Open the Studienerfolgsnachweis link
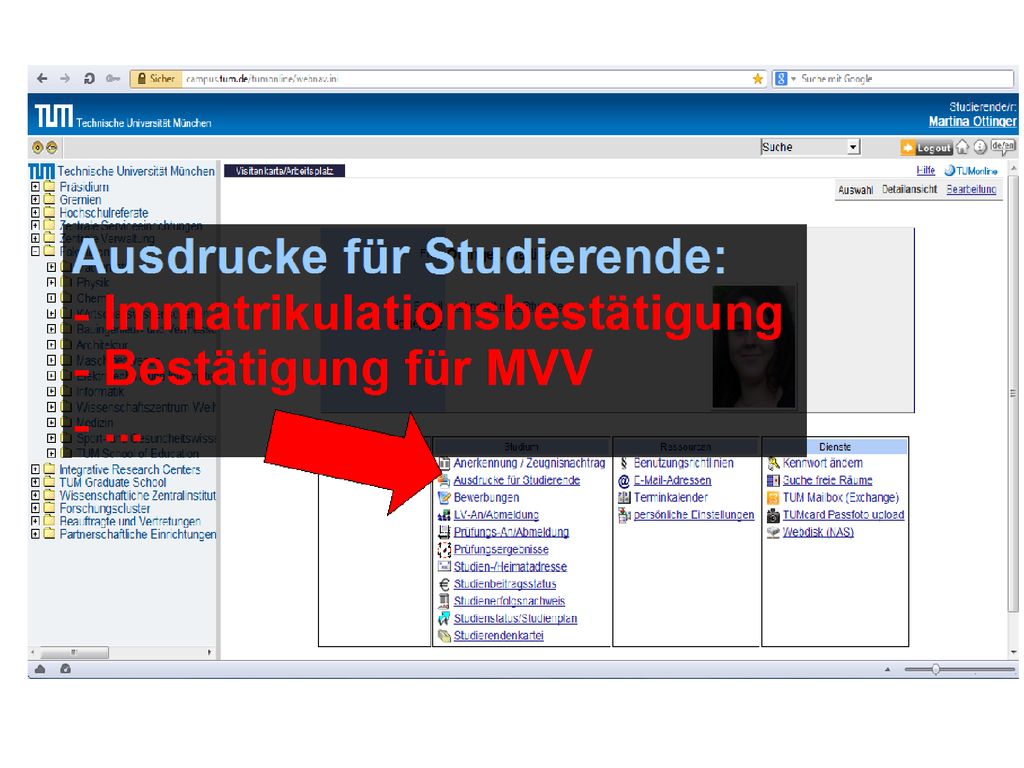The width and height of the screenshot is (1024, 768). (x=509, y=601)
